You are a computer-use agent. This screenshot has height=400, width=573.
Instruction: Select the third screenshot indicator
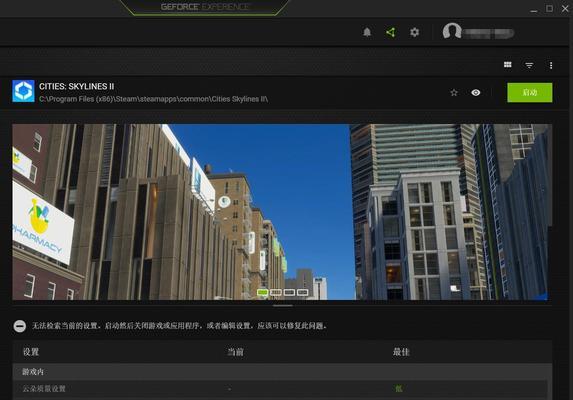[x=289, y=292]
